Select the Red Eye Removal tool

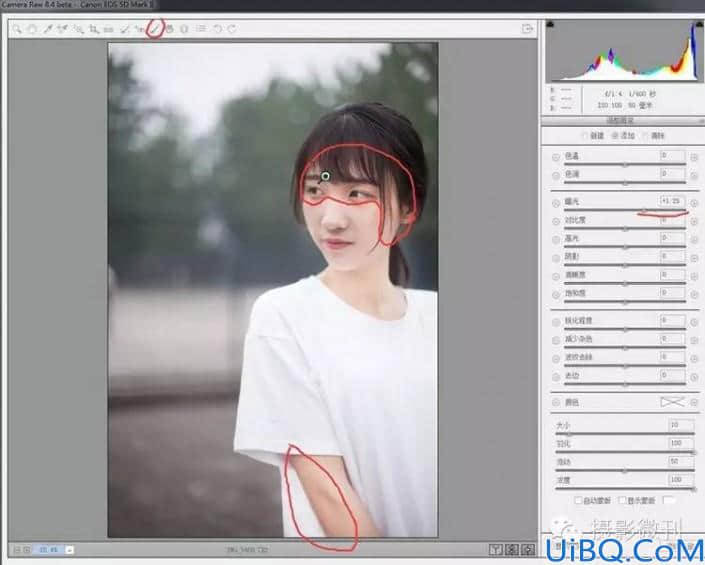(x=139, y=29)
